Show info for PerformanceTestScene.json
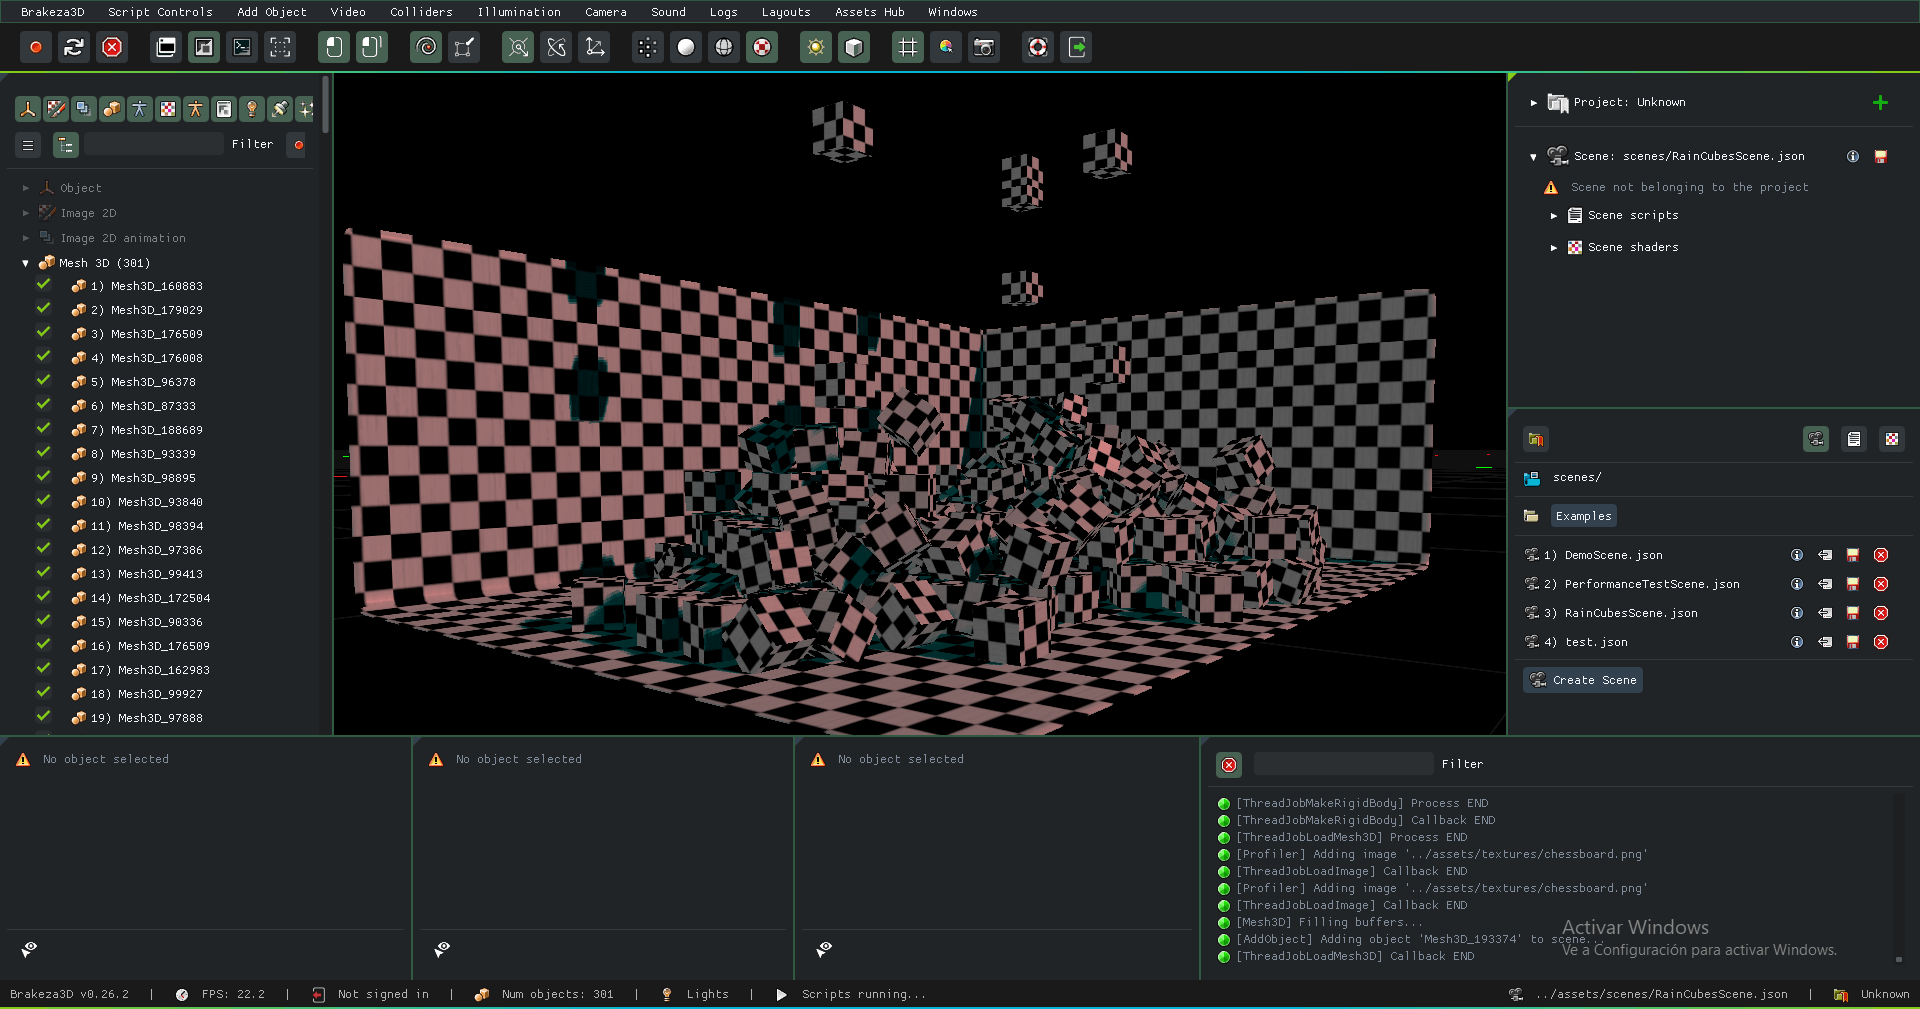This screenshot has height=1009, width=1920. tap(1796, 584)
